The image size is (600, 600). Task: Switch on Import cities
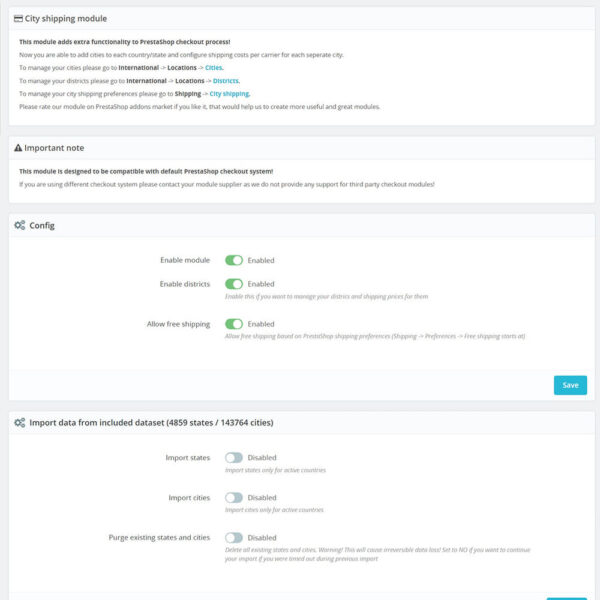pyautogui.click(x=234, y=497)
